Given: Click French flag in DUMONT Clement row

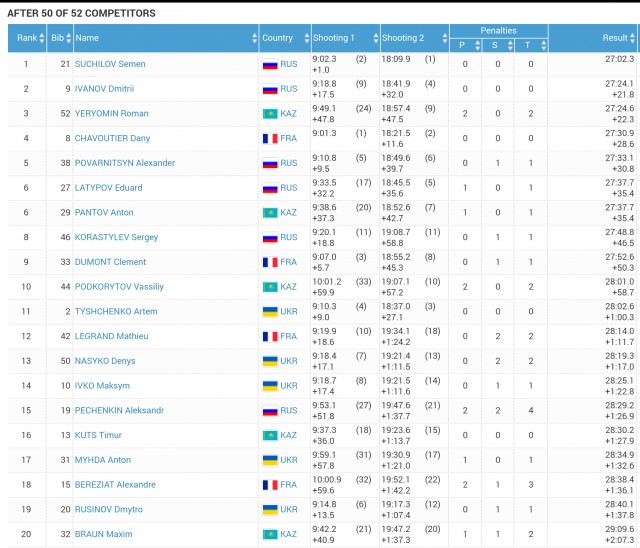Looking at the screenshot, I should click(270, 262).
